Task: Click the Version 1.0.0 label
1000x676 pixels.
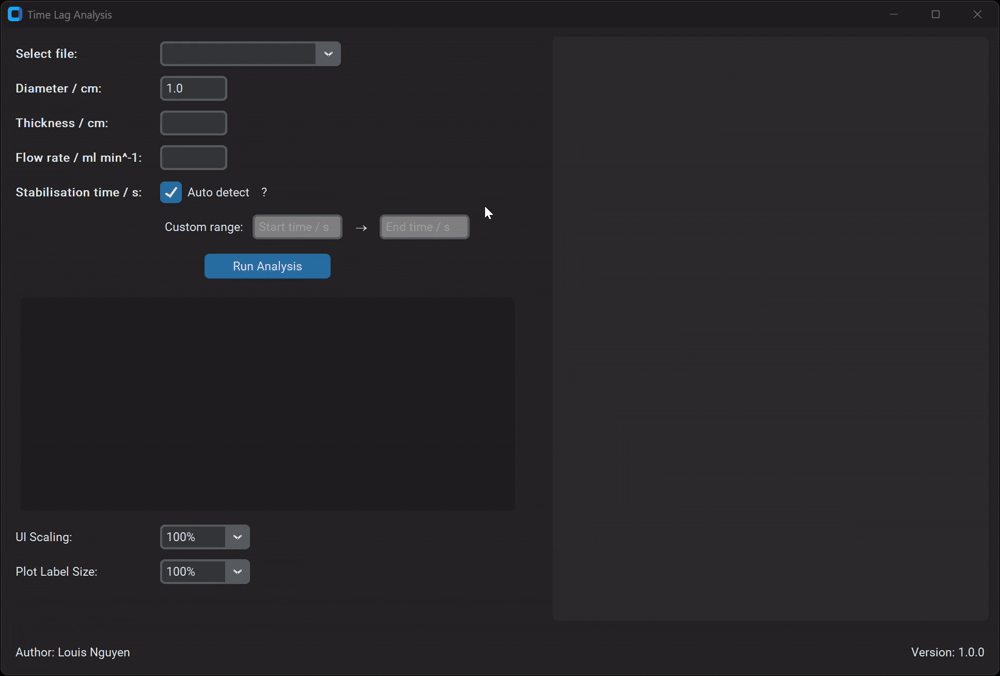Action: 947,652
